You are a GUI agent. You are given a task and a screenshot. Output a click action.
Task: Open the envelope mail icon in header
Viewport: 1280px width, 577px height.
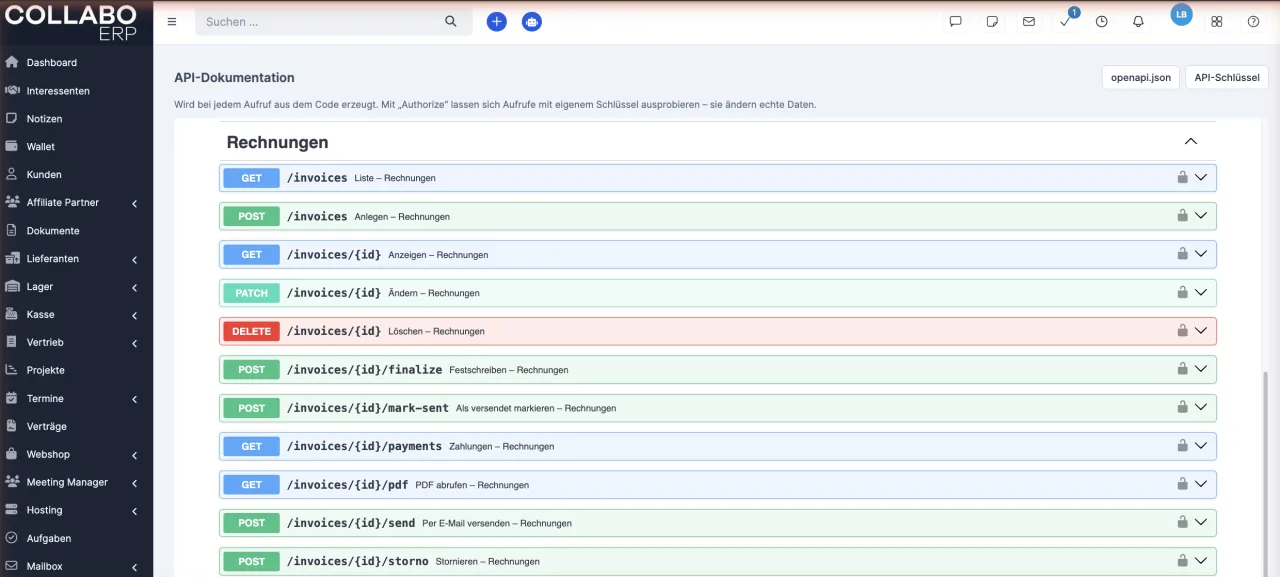(1029, 21)
